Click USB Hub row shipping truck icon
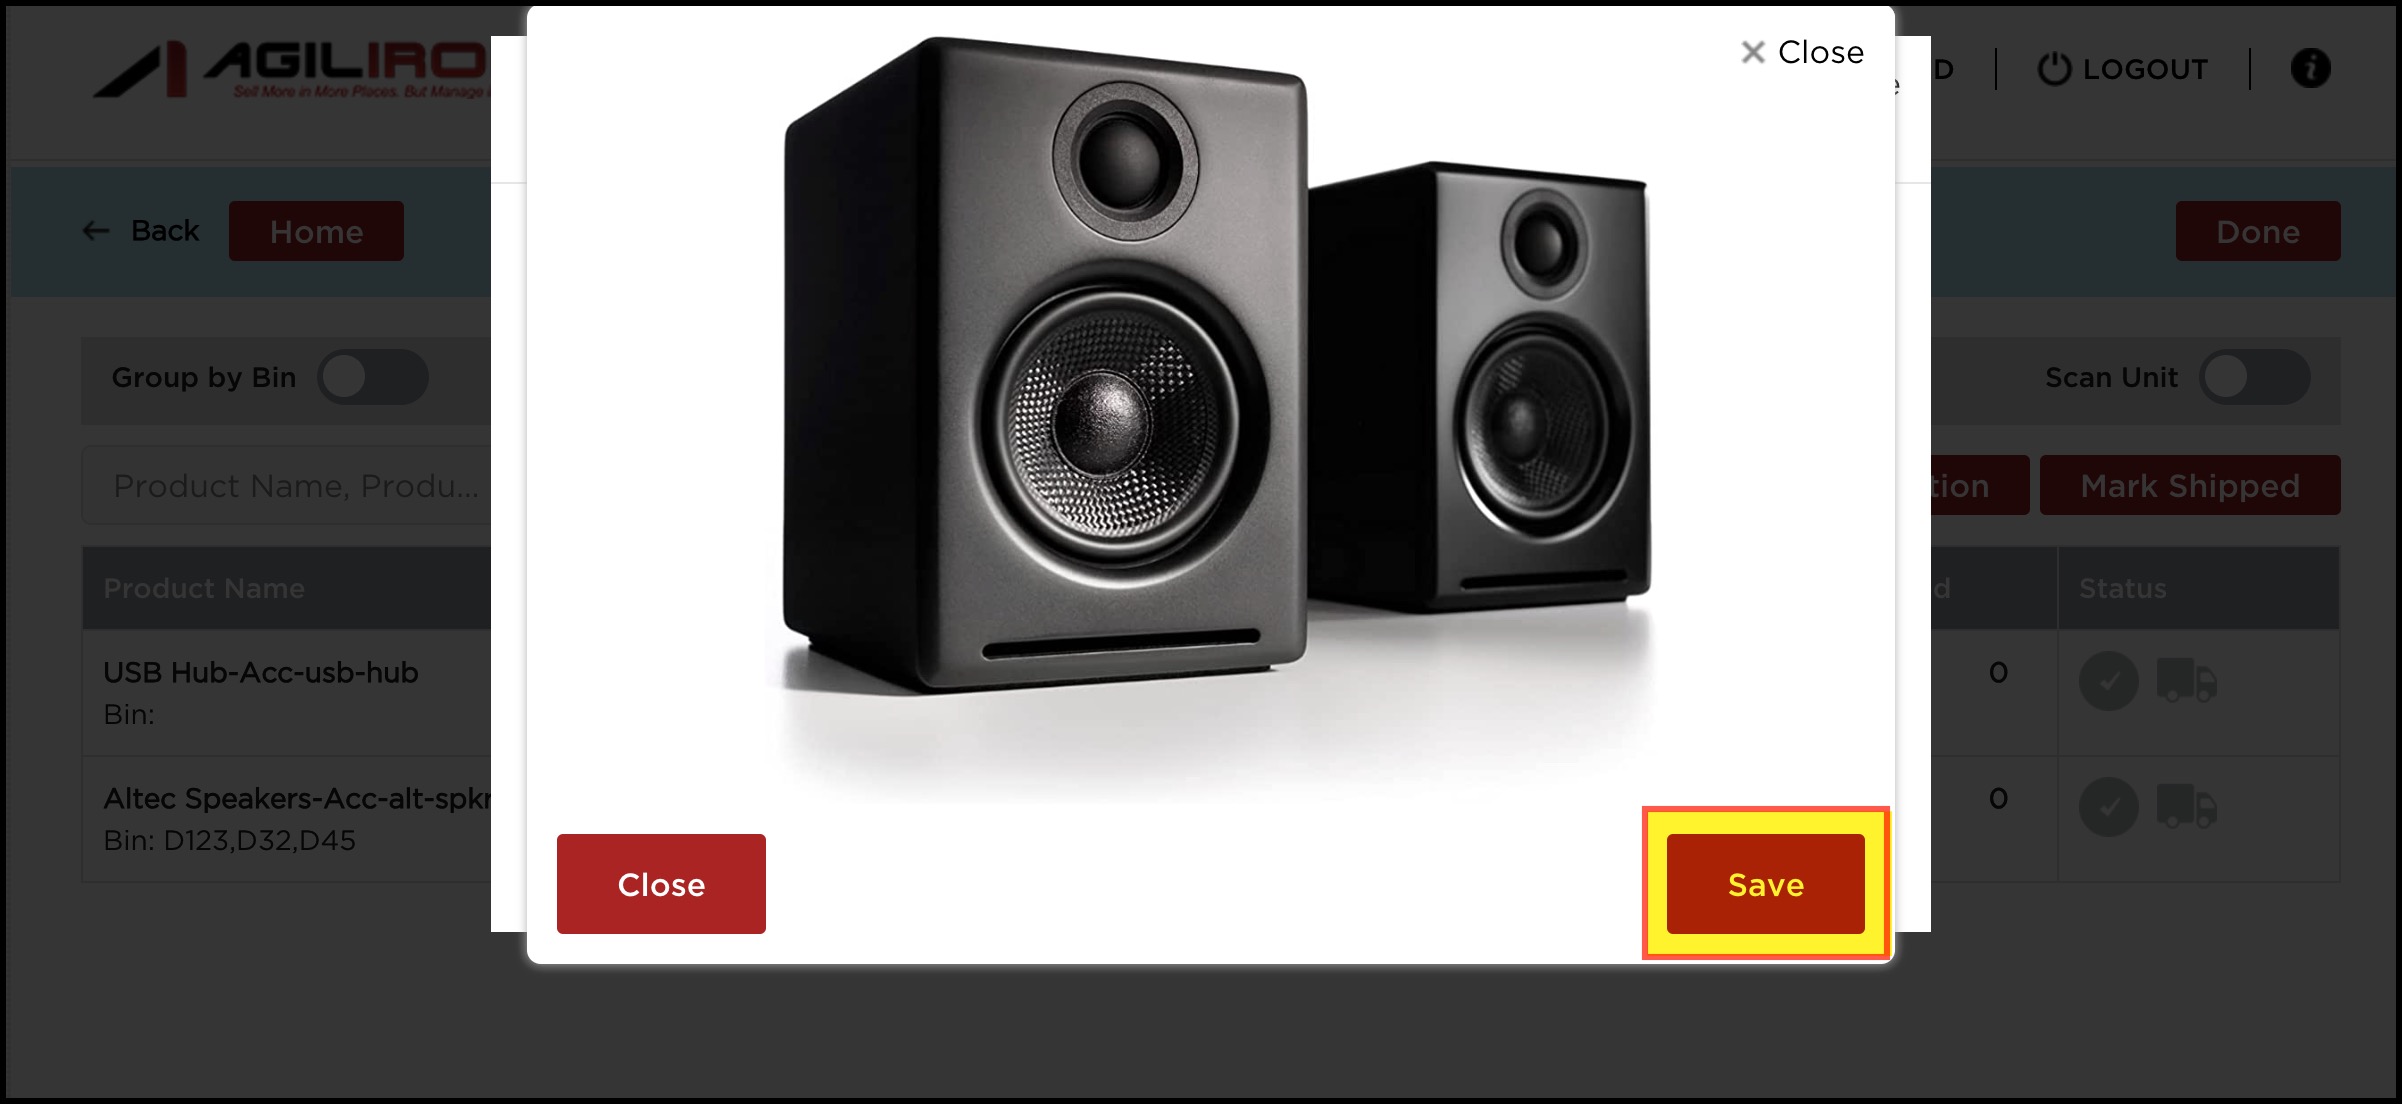Image resolution: width=2402 pixels, height=1104 pixels. click(x=2187, y=681)
